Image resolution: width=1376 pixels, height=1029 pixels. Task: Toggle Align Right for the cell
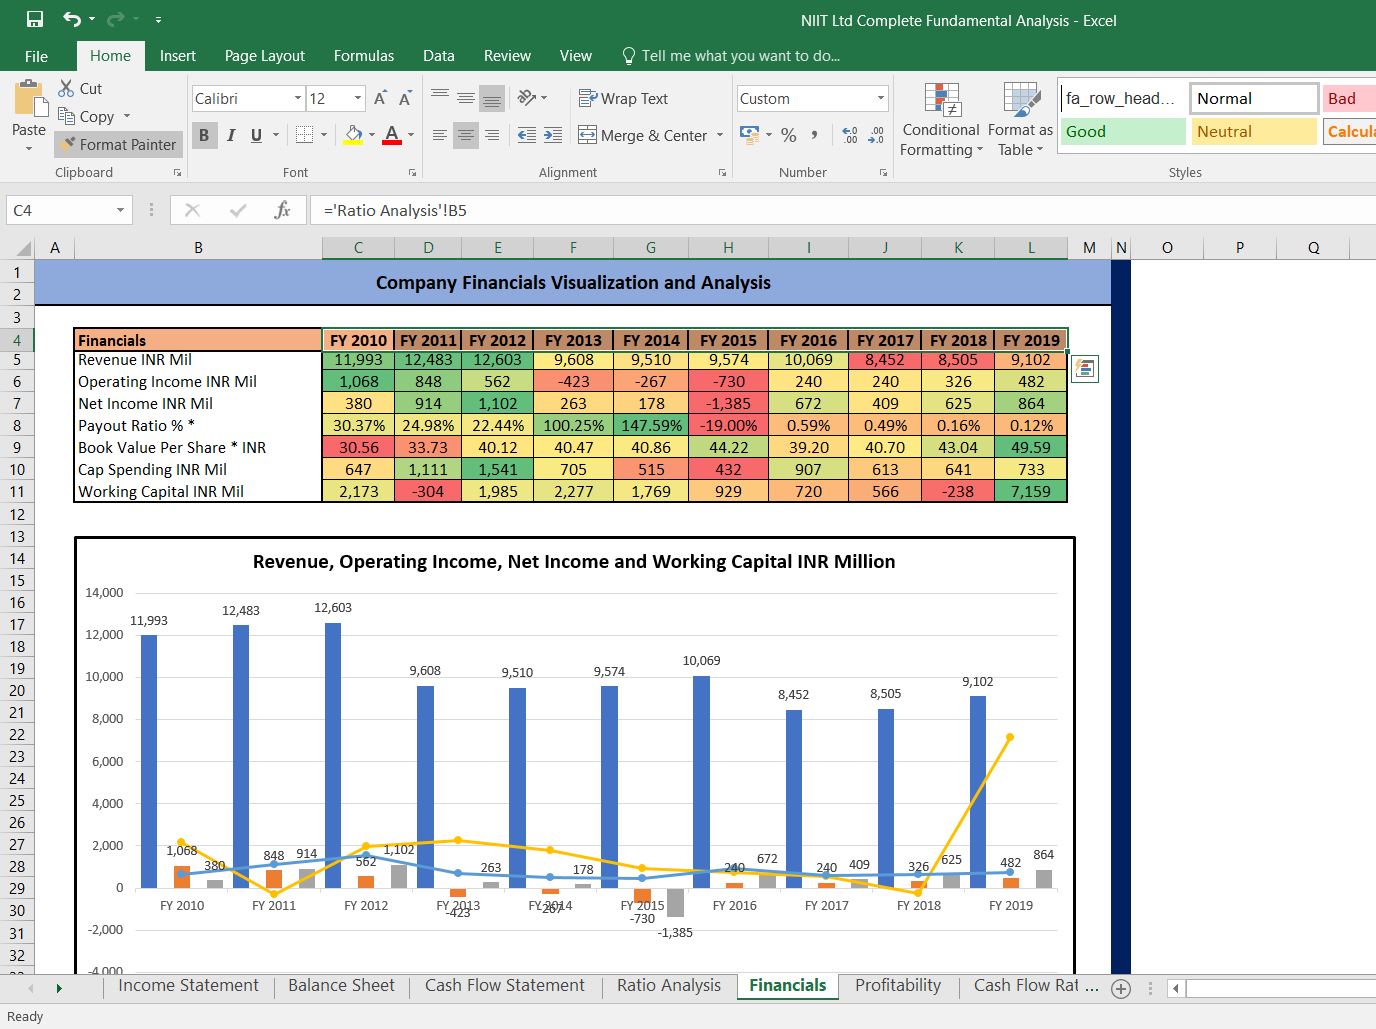[492, 135]
